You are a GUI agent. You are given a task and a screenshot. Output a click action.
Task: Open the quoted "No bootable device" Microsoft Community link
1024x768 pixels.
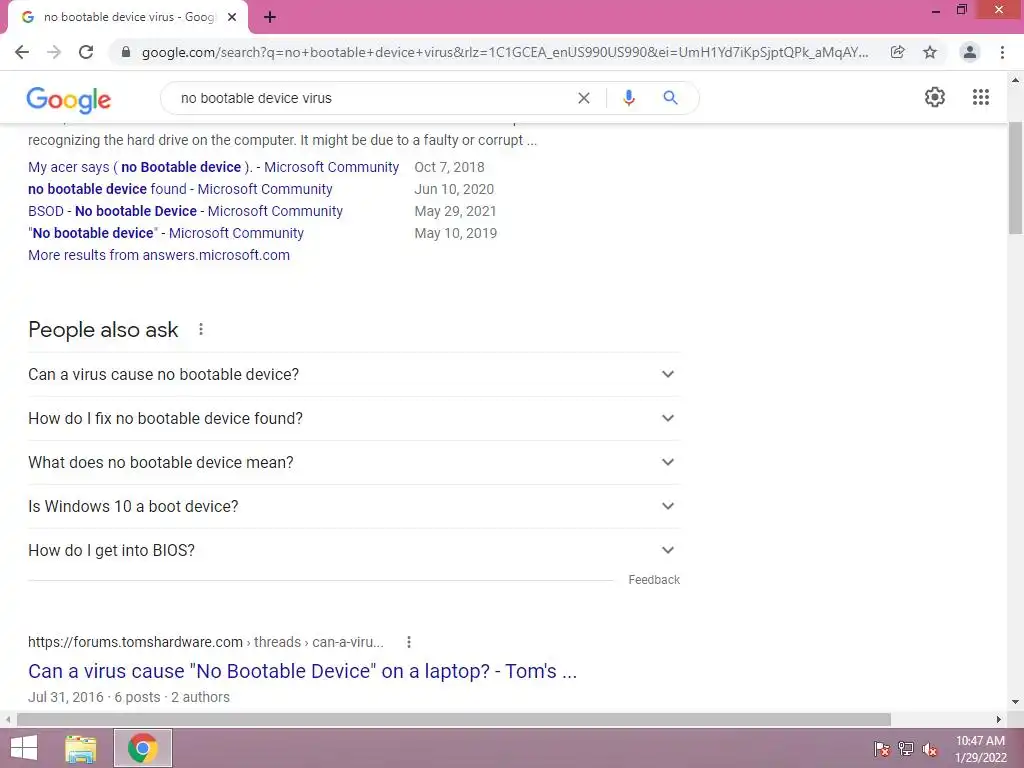coord(166,233)
